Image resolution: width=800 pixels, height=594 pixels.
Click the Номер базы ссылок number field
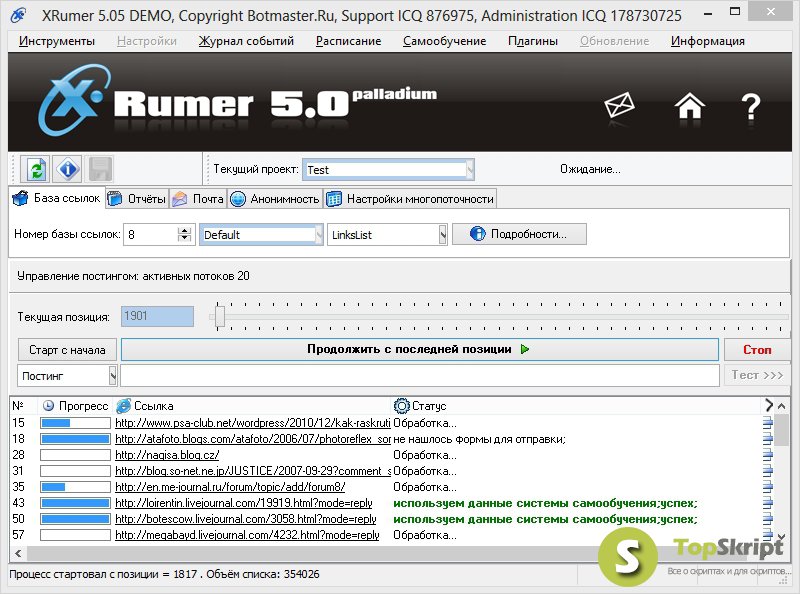pos(151,235)
